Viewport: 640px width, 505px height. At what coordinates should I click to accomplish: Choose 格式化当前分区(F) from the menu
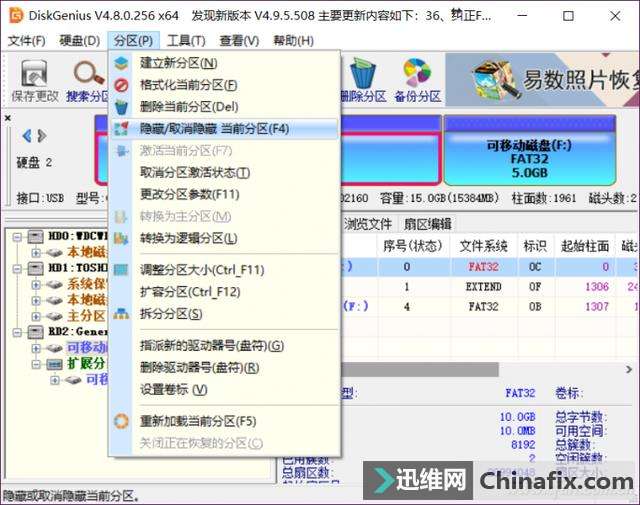pos(224,85)
